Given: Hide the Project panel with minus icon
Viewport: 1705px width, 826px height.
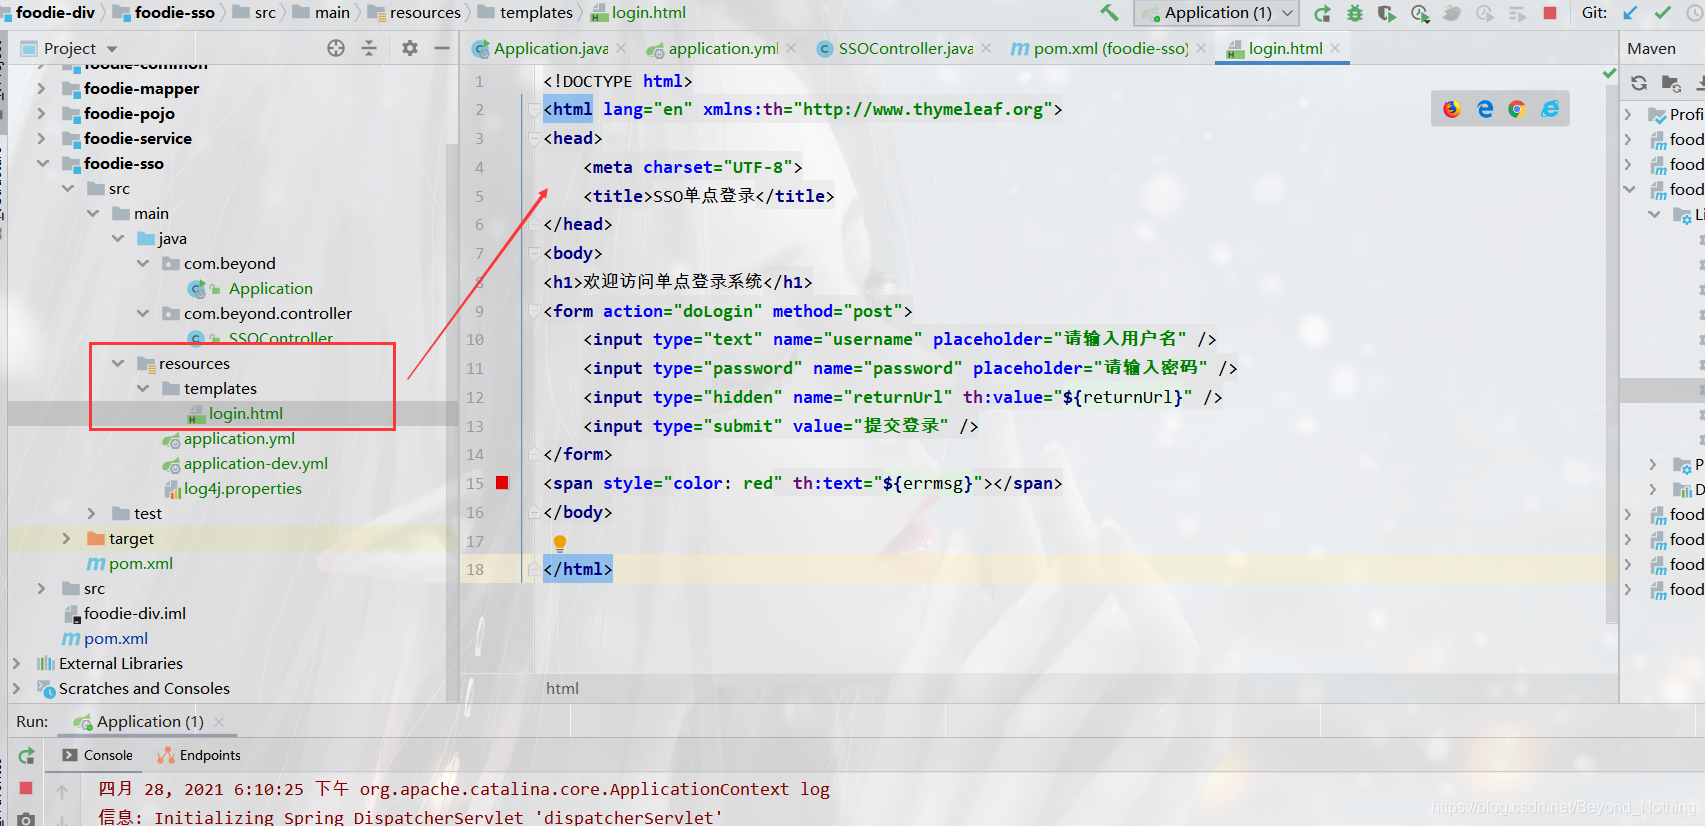Looking at the screenshot, I should pyautogui.click(x=441, y=48).
